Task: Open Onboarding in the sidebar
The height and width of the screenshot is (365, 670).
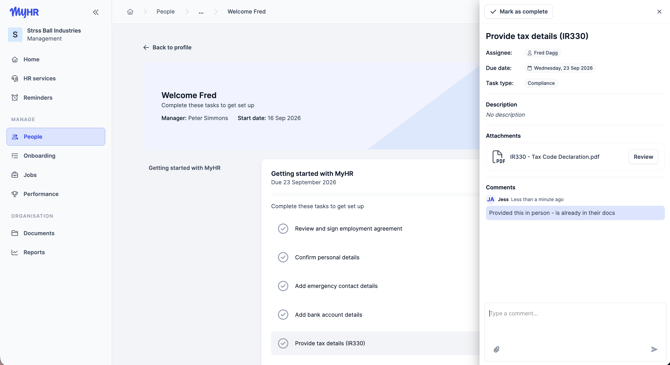Action: pos(56,156)
